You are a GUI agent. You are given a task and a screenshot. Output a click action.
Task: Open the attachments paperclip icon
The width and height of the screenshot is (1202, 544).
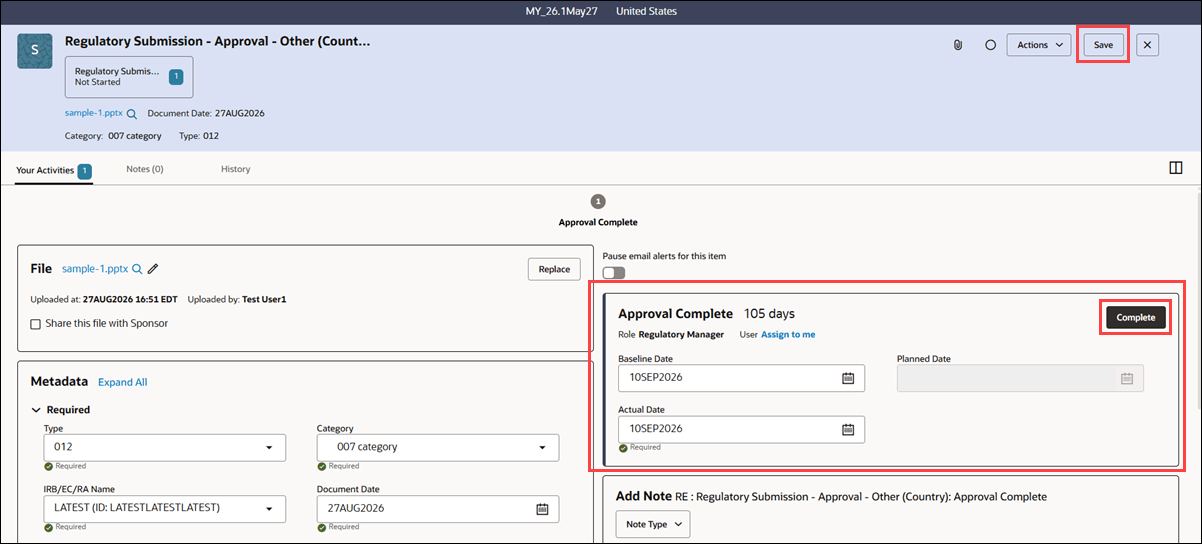point(957,45)
